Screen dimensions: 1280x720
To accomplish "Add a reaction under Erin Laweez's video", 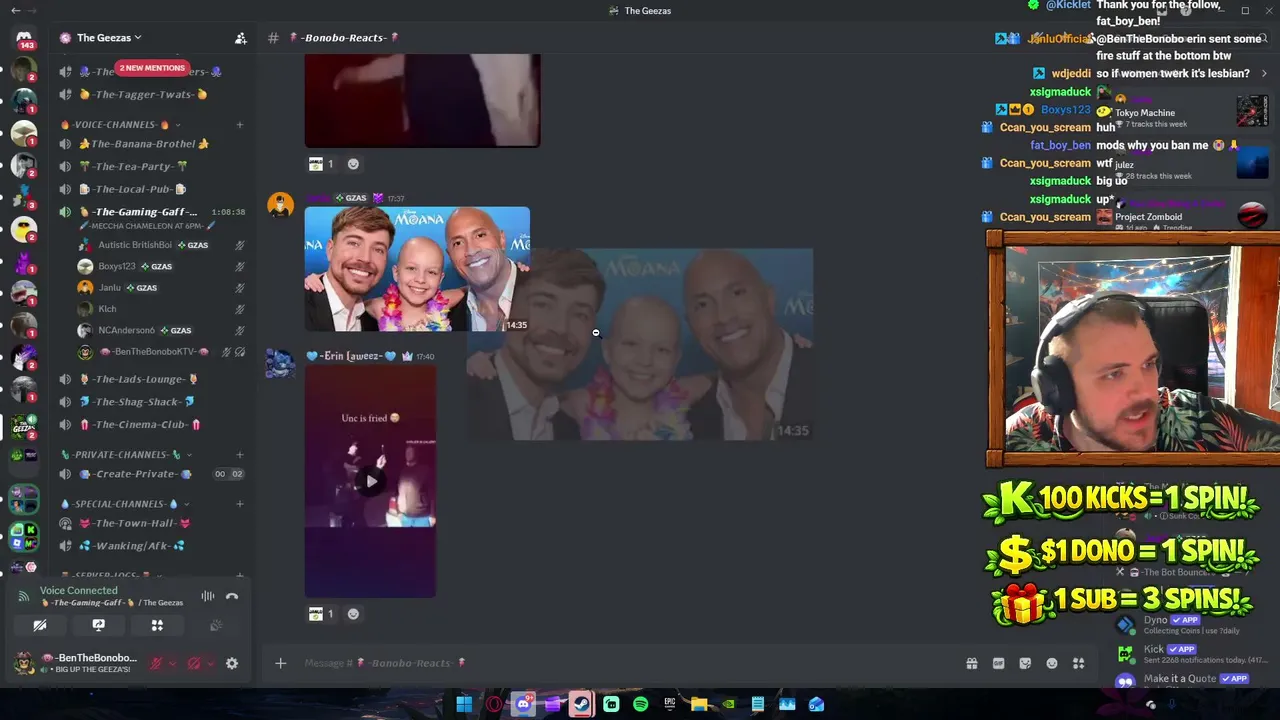I will click(x=353, y=614).
